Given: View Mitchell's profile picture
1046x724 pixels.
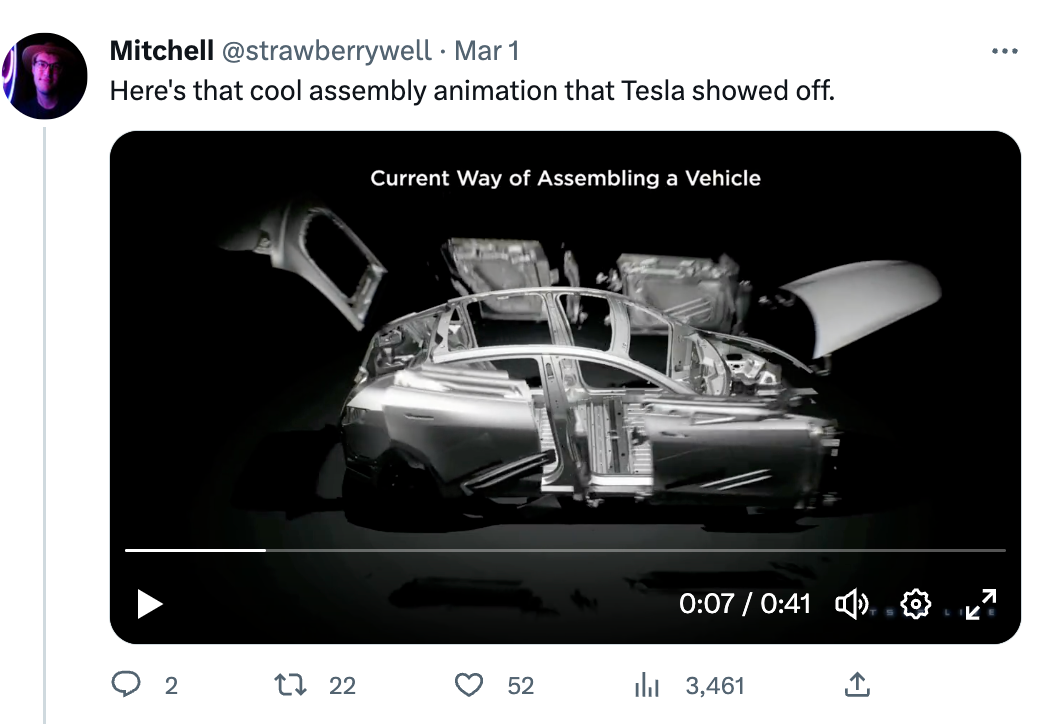Looking at the screenshot, I should (45, 70).
